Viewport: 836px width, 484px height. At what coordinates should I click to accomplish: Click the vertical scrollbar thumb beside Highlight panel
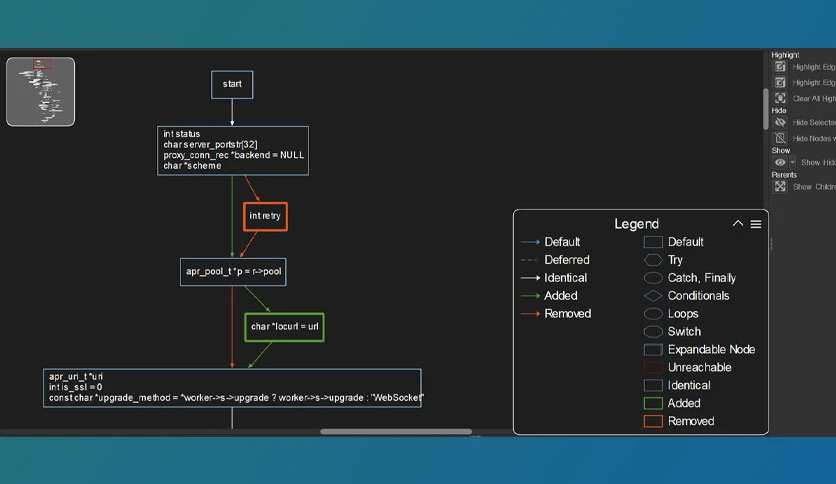point(766,109)
